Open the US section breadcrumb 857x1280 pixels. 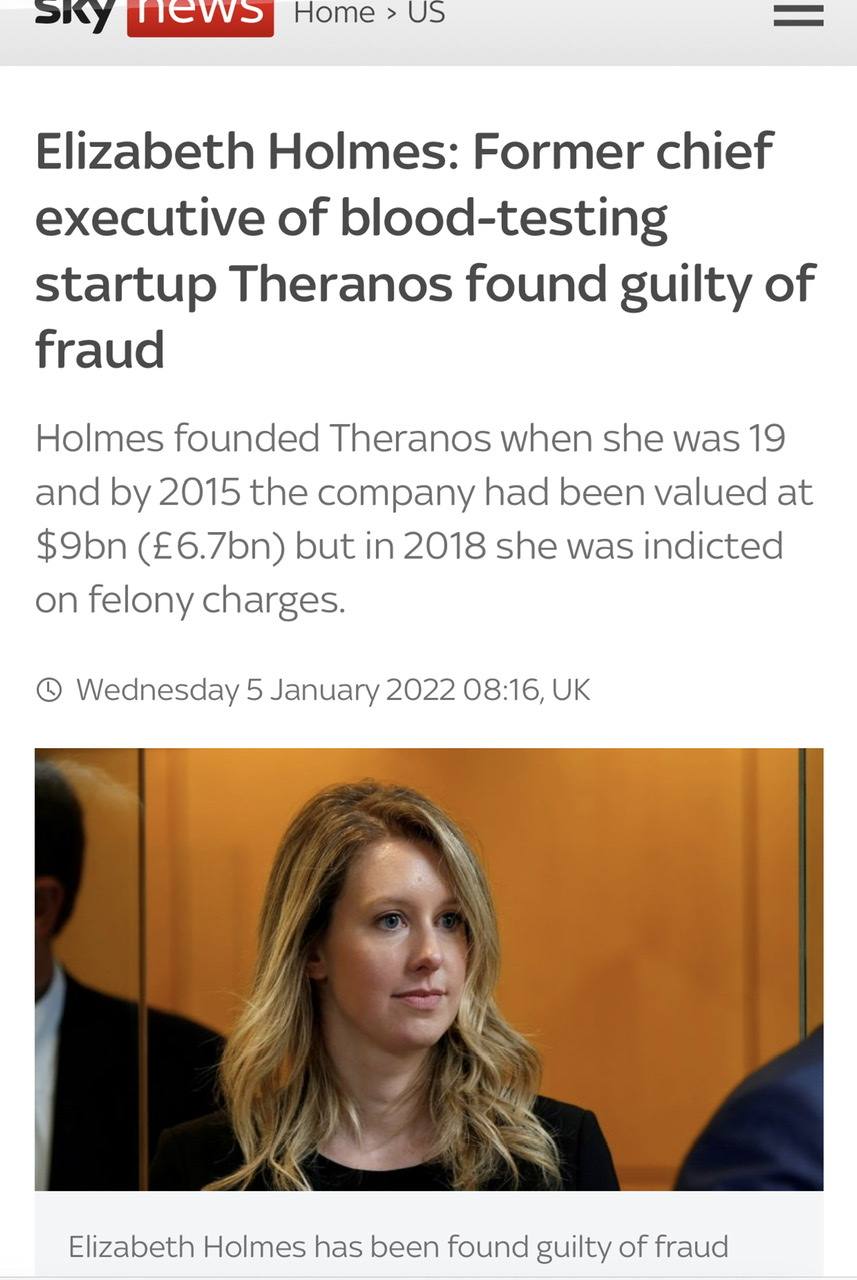click(x=426, y=14)
